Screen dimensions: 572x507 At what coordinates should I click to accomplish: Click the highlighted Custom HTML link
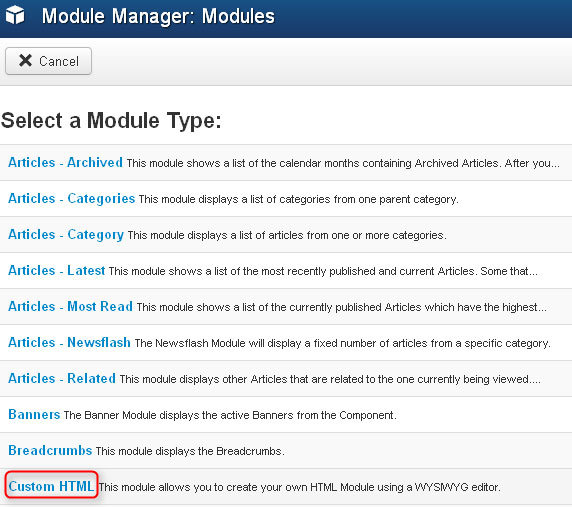point(51,486)
